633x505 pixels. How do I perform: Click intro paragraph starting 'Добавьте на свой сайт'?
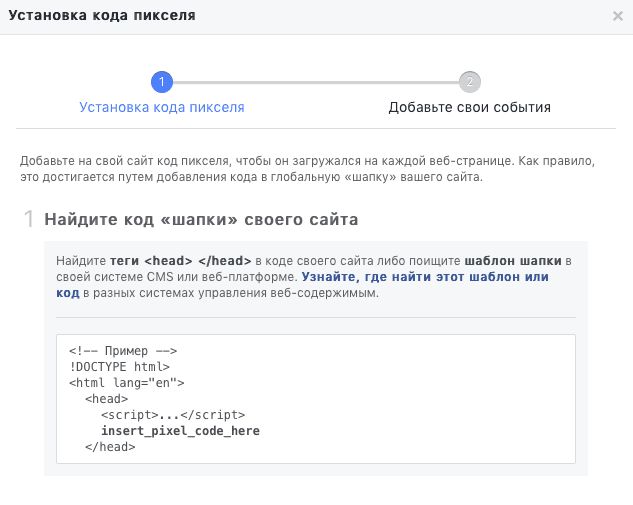tap(308, 169)
